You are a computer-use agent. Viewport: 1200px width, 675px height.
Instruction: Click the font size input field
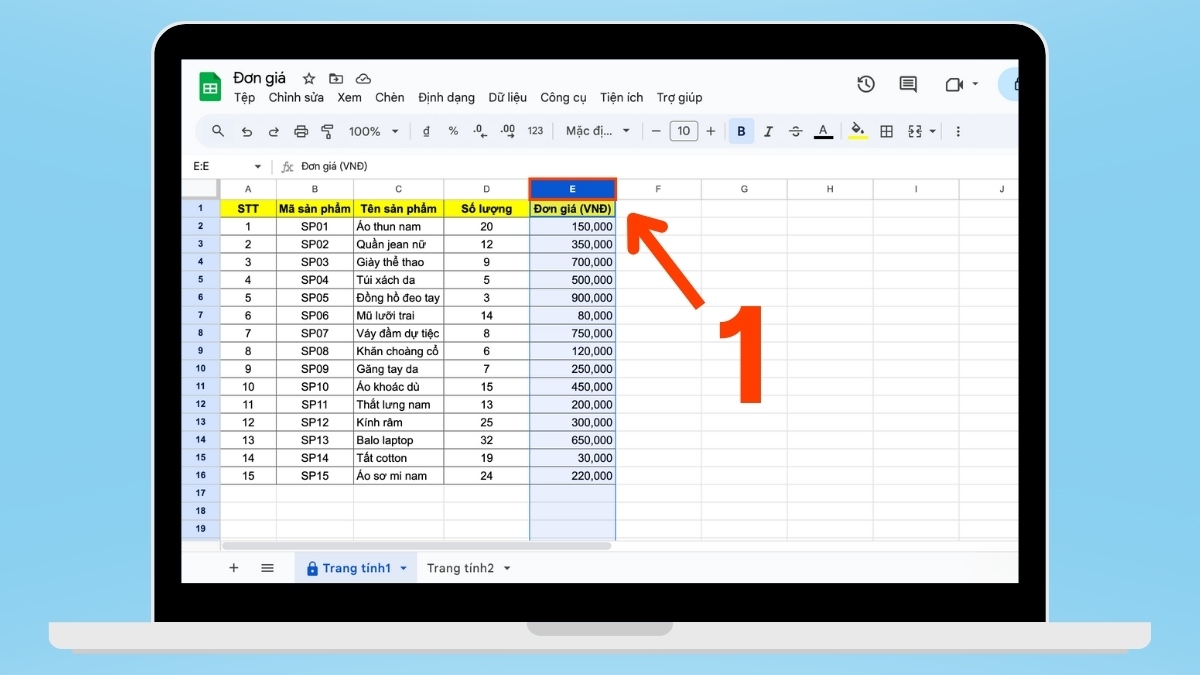[683, 131]
